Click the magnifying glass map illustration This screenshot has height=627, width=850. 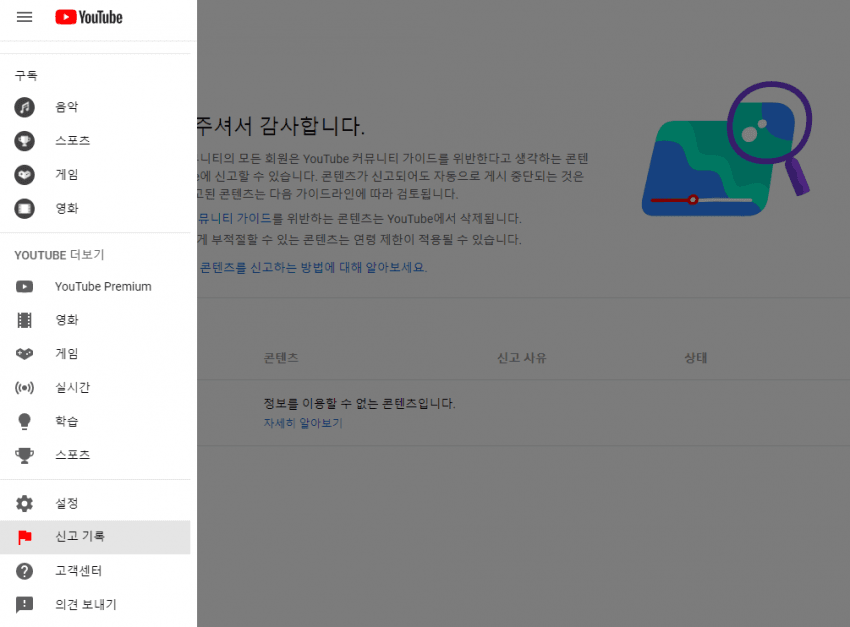pos(726,150)
